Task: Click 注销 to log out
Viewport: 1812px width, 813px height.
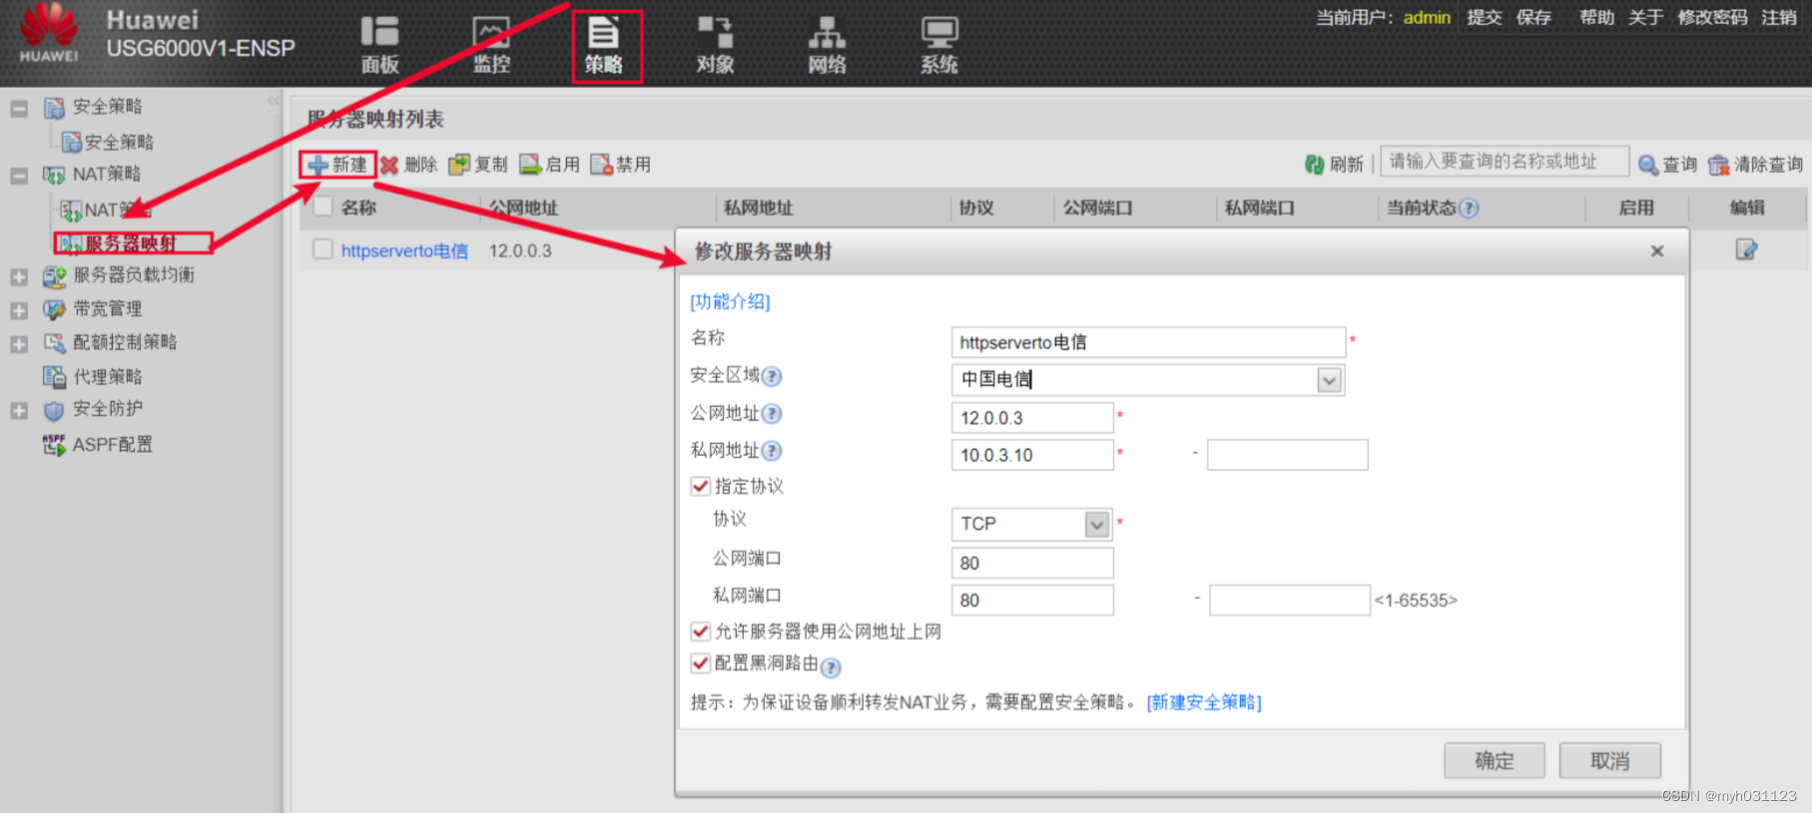Action: click(x=1779, y=17)
